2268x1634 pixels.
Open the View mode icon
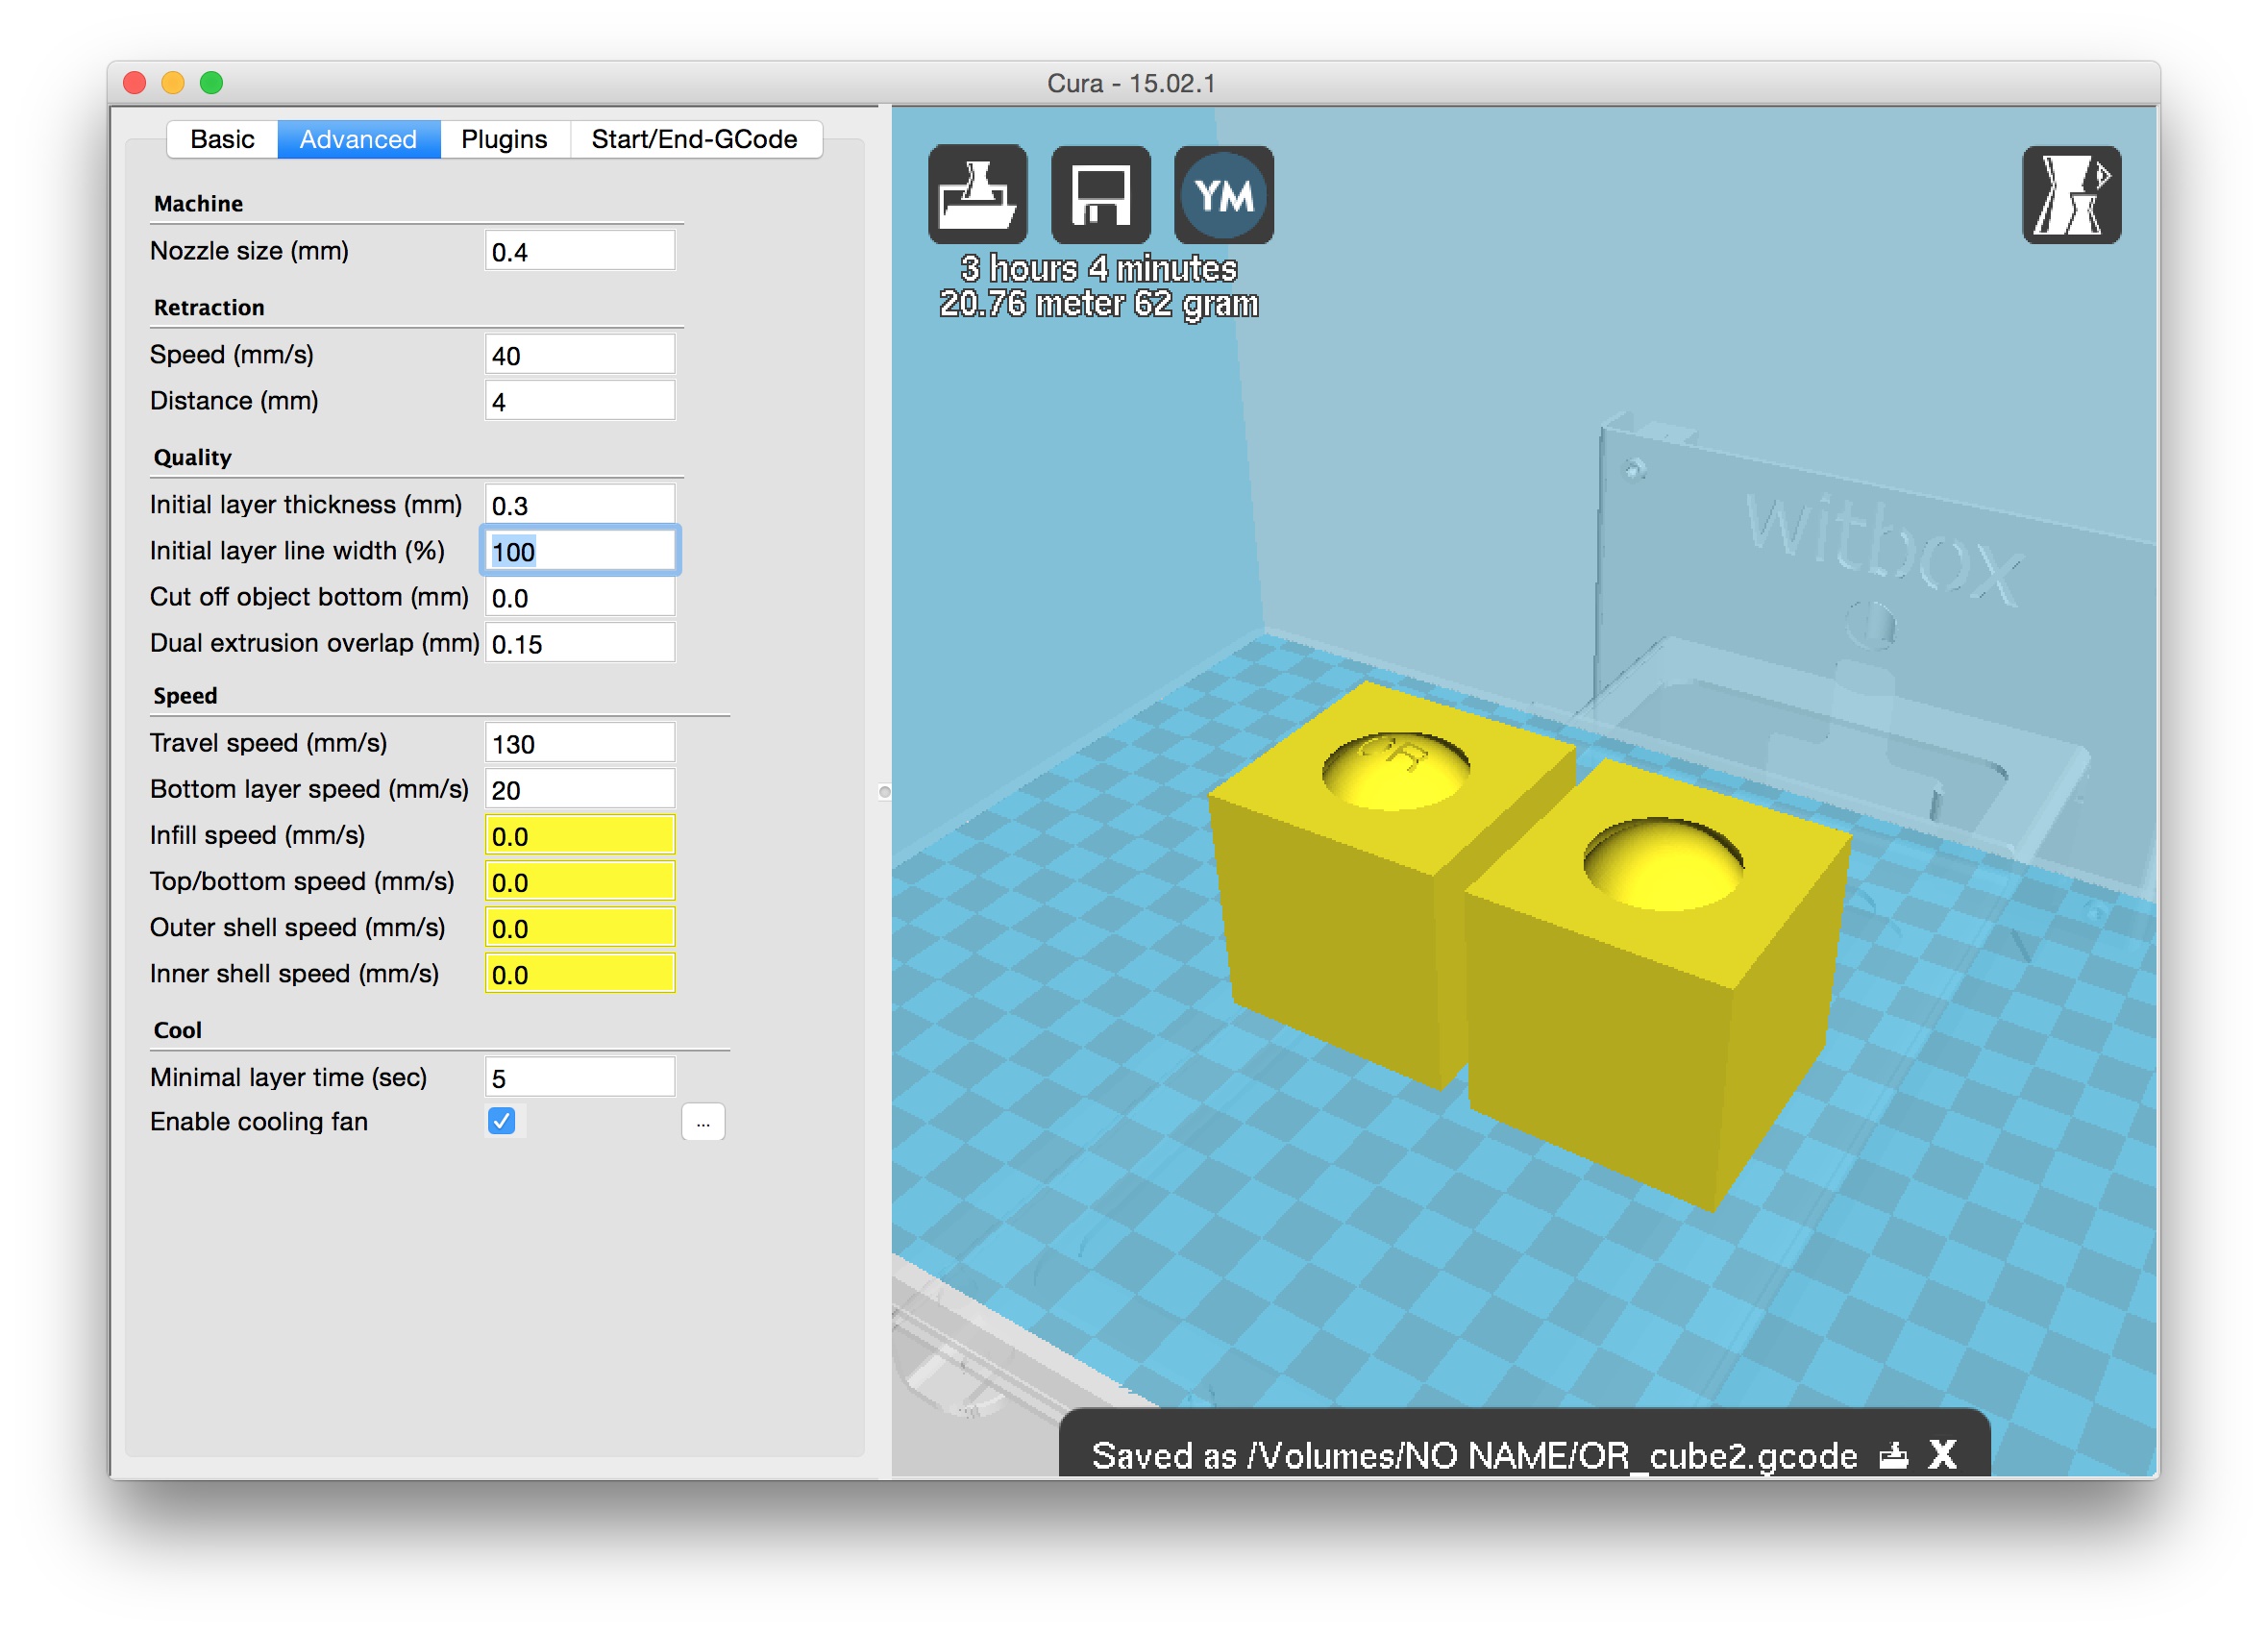coord(2070,194)
